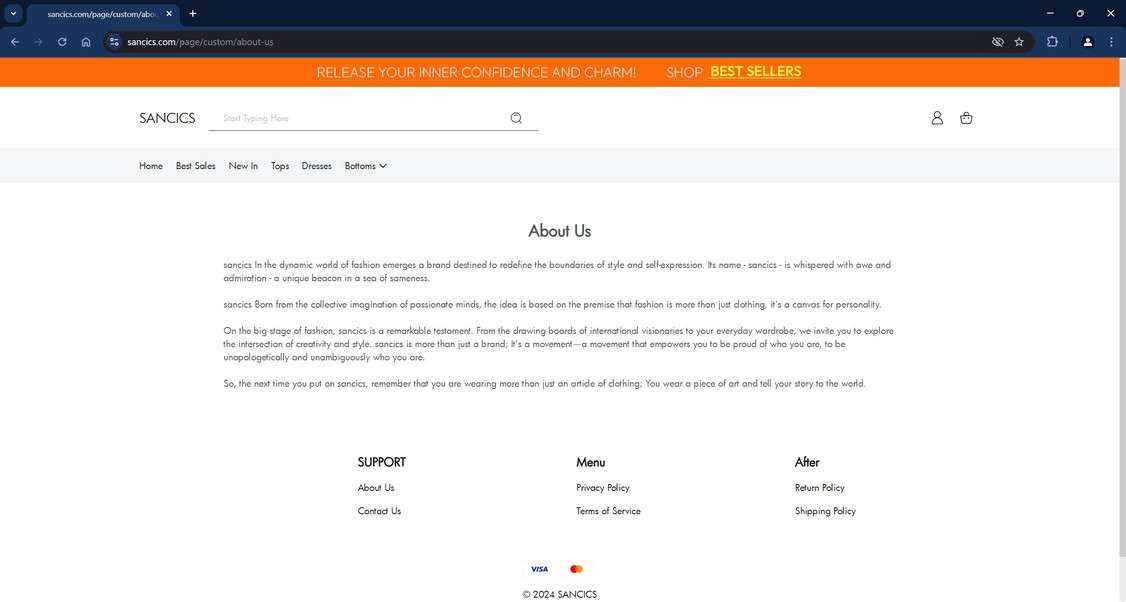This screenshot has height=602, width=1126.
Task: Open the Return Policy link
Action: tap(820, 487)
